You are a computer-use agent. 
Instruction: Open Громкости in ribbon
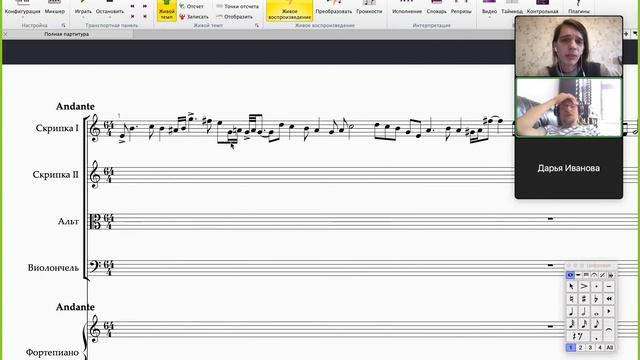[x=369, y=8]
